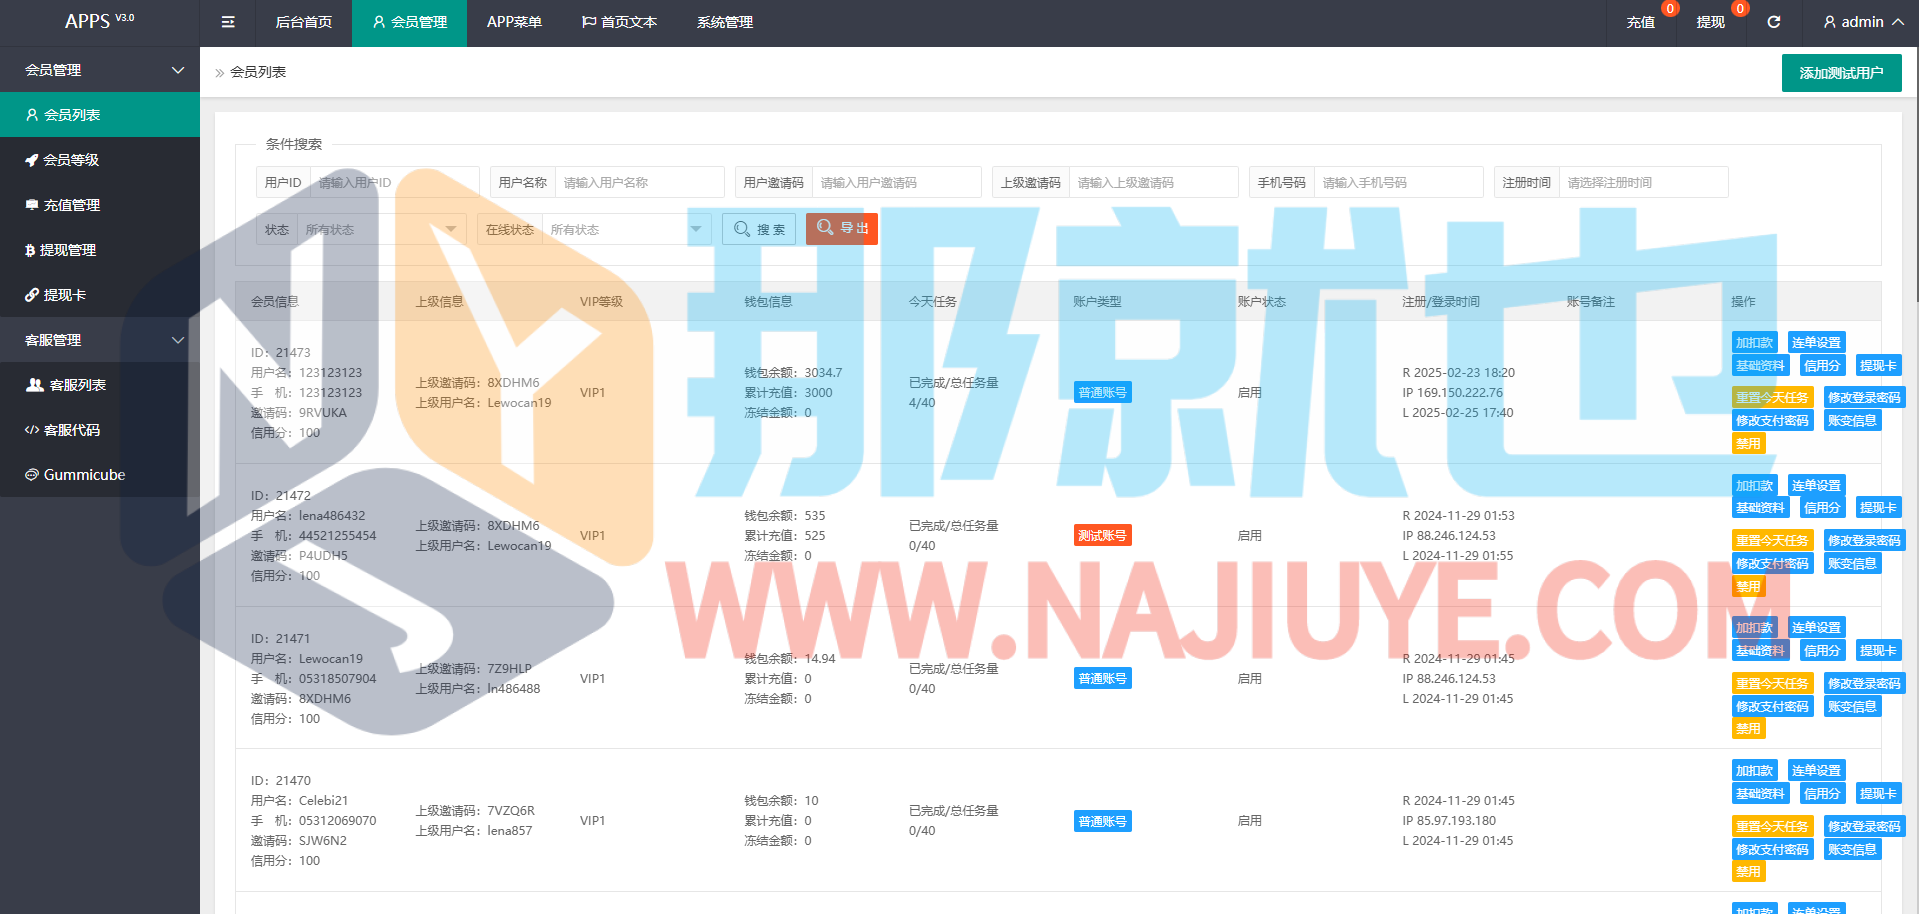Image resolution: width=1919 pixels, height=914 pixels.
Task: Switch to the 系统管理 top tab
Action: (x=725, y=22)
